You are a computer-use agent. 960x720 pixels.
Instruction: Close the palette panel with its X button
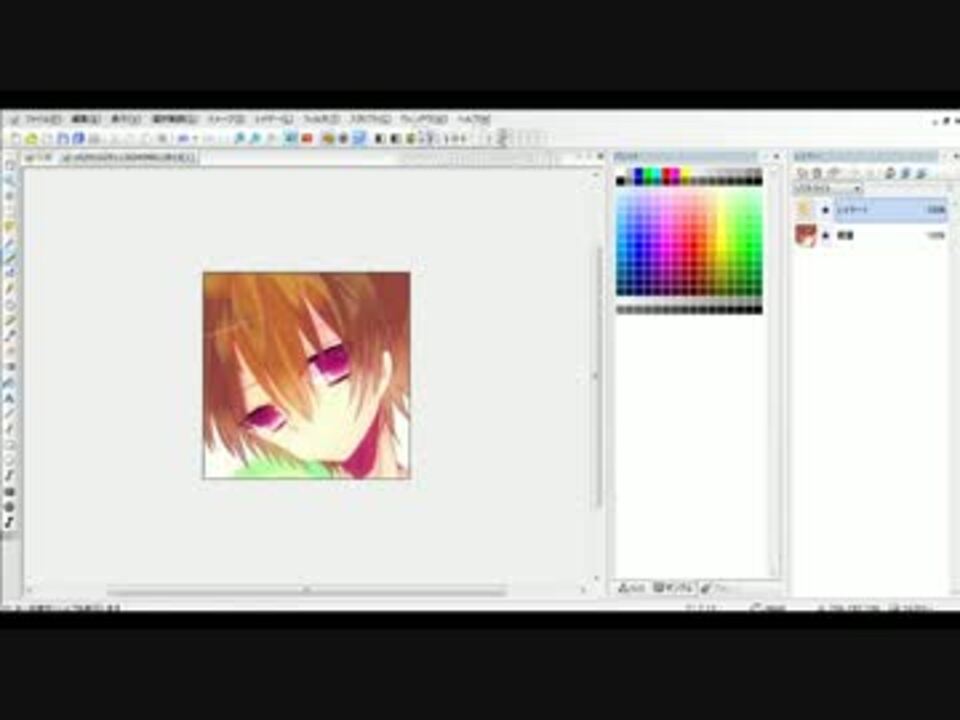(776, 156)
